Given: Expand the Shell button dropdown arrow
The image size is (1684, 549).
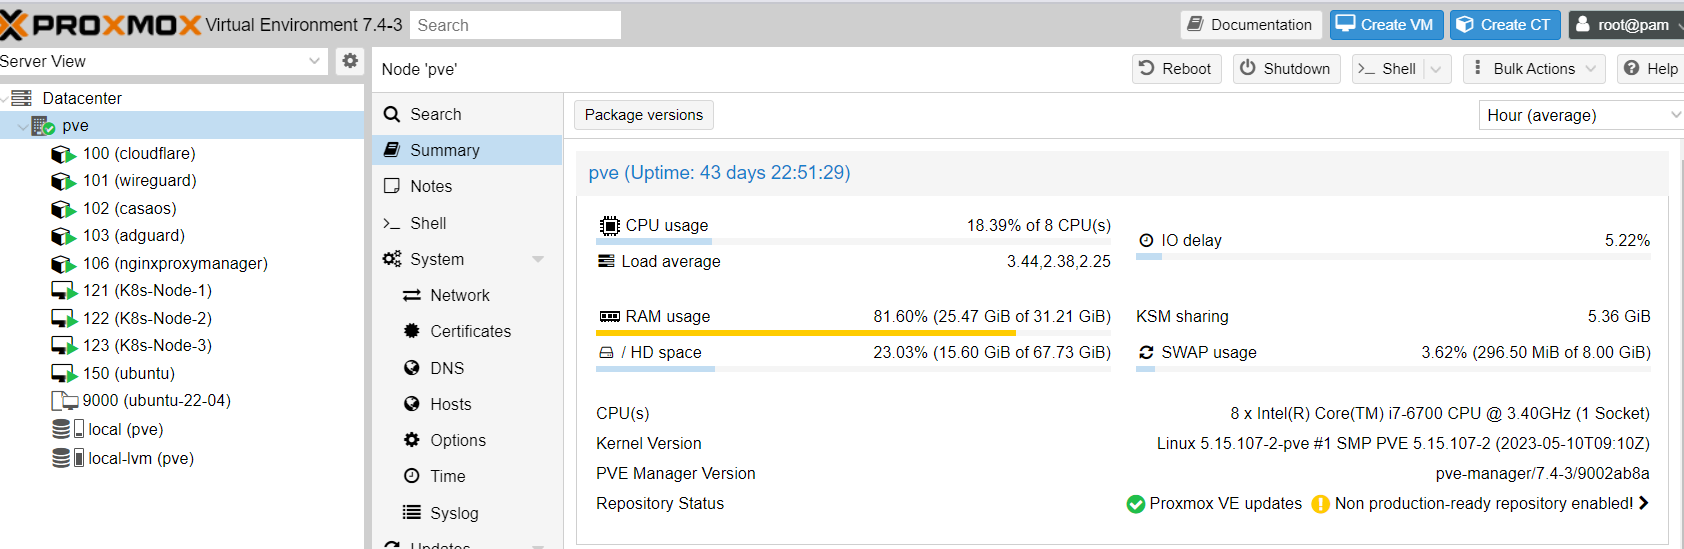Looking at the screenshot, I should point(1436,69).
